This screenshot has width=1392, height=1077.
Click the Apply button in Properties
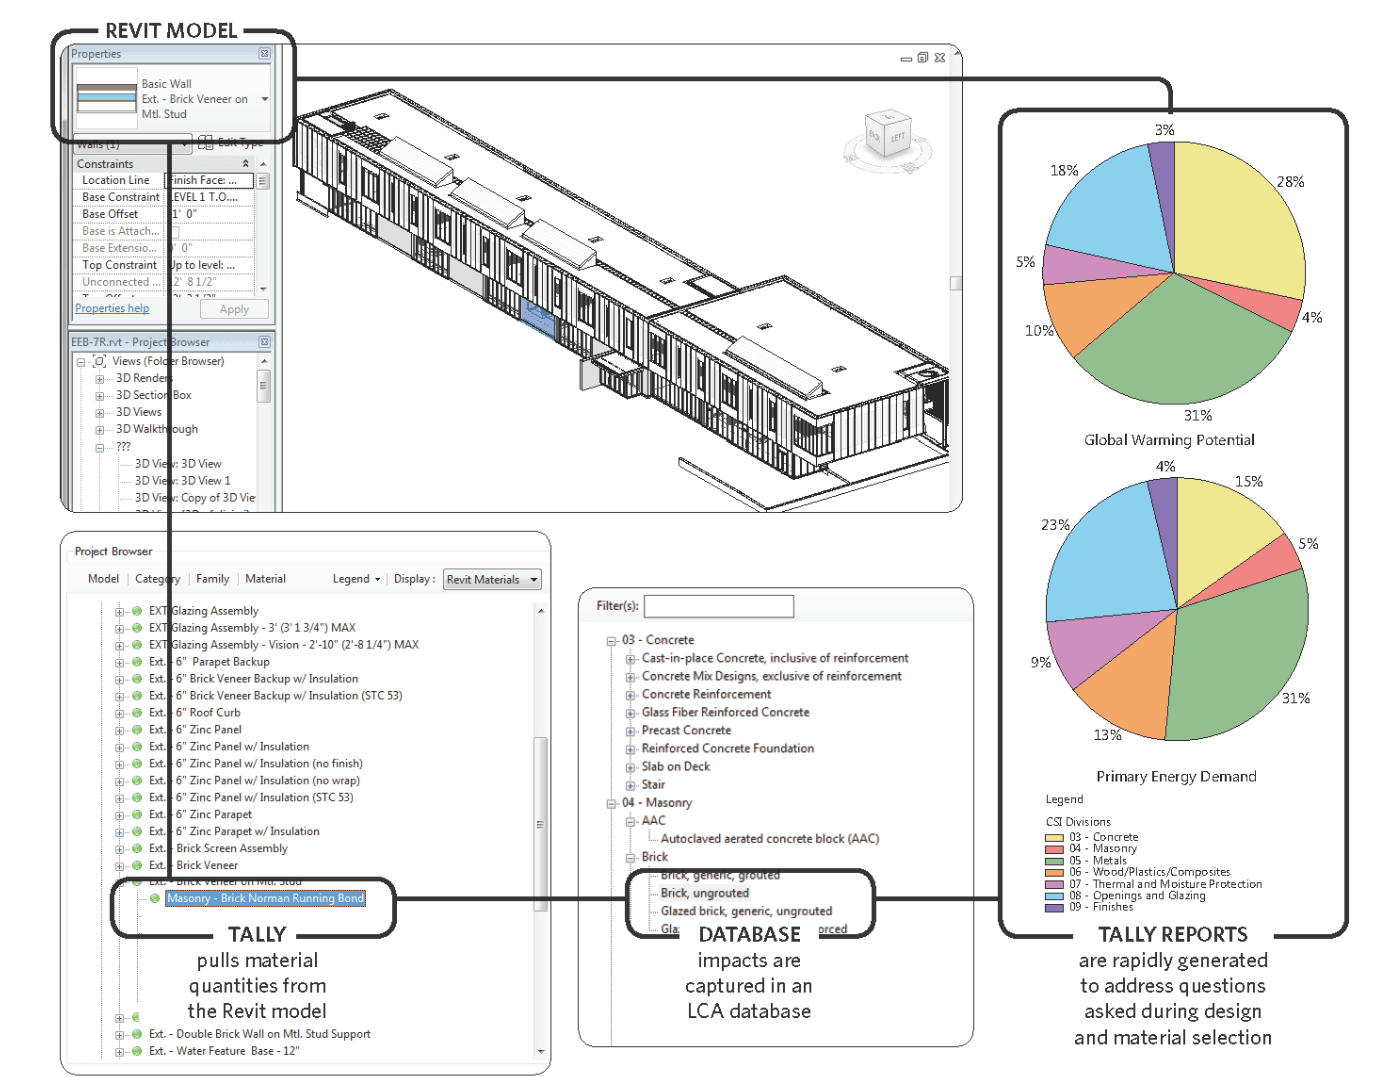234,309
